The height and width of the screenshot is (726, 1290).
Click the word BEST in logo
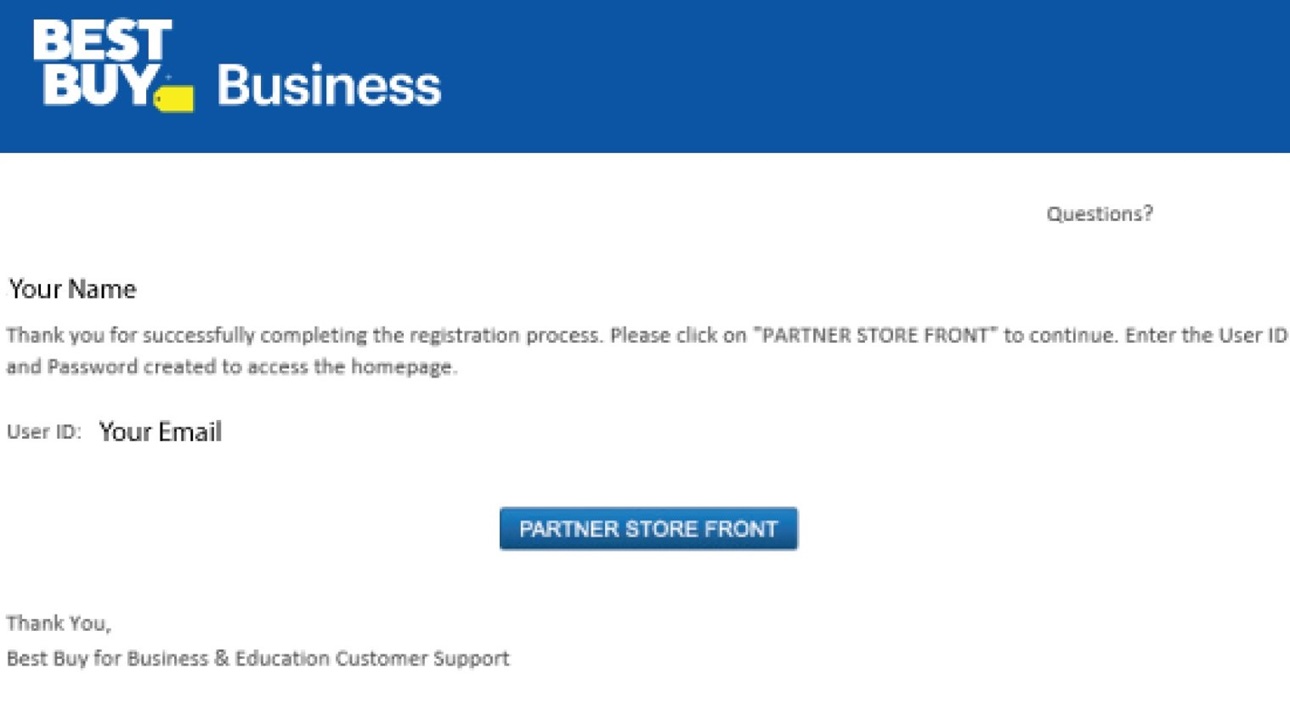tap(101, 41)
